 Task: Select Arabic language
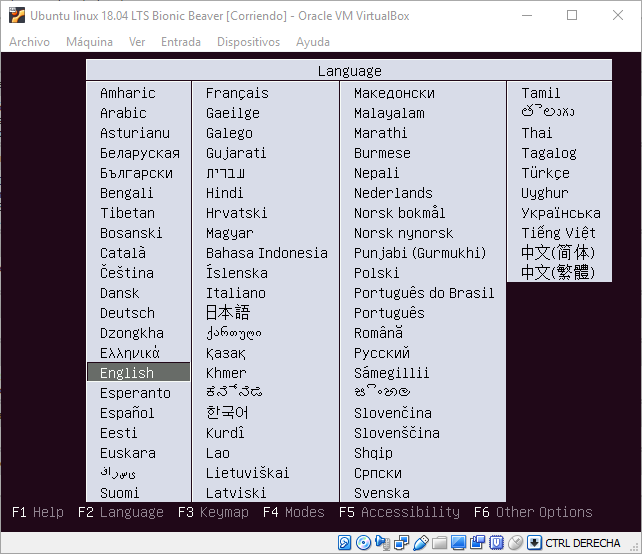tap(123, 113)
